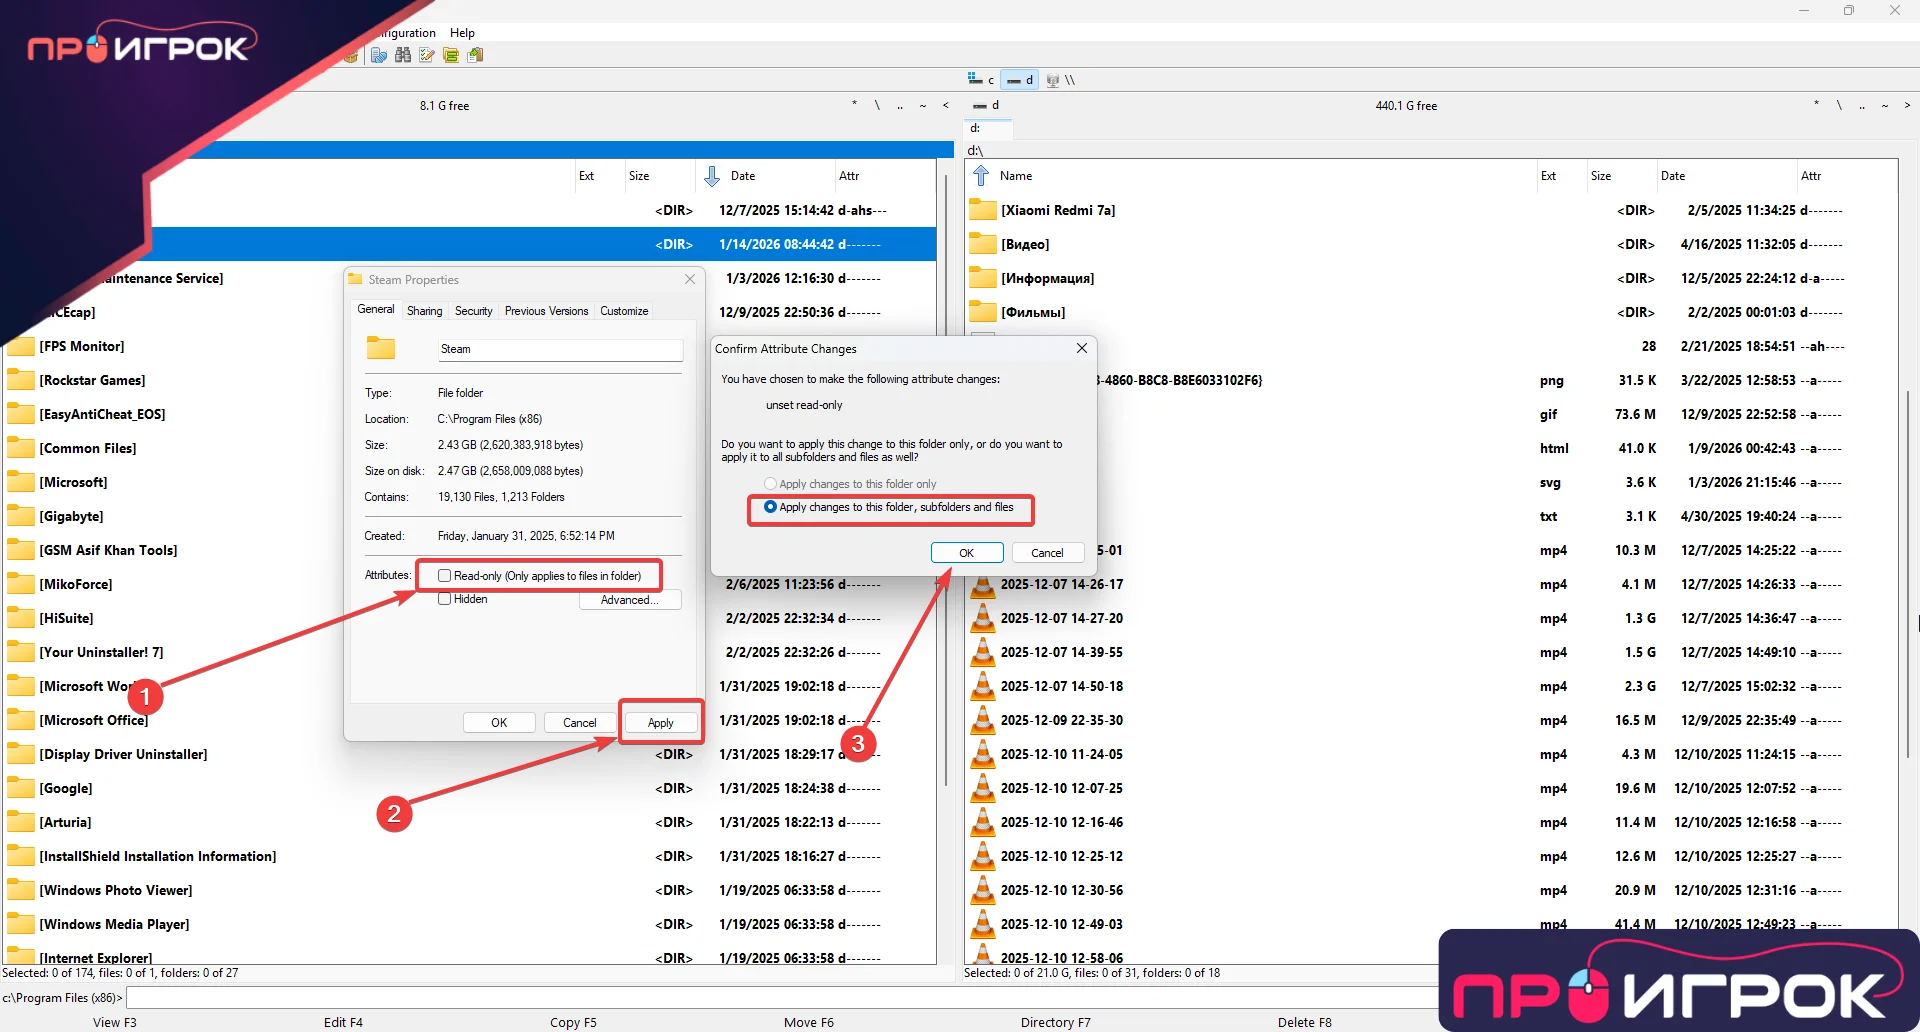Click OK in Confirm Attribute Changes dialog
1920x1032 pixels.
click(x=966, y=552)
